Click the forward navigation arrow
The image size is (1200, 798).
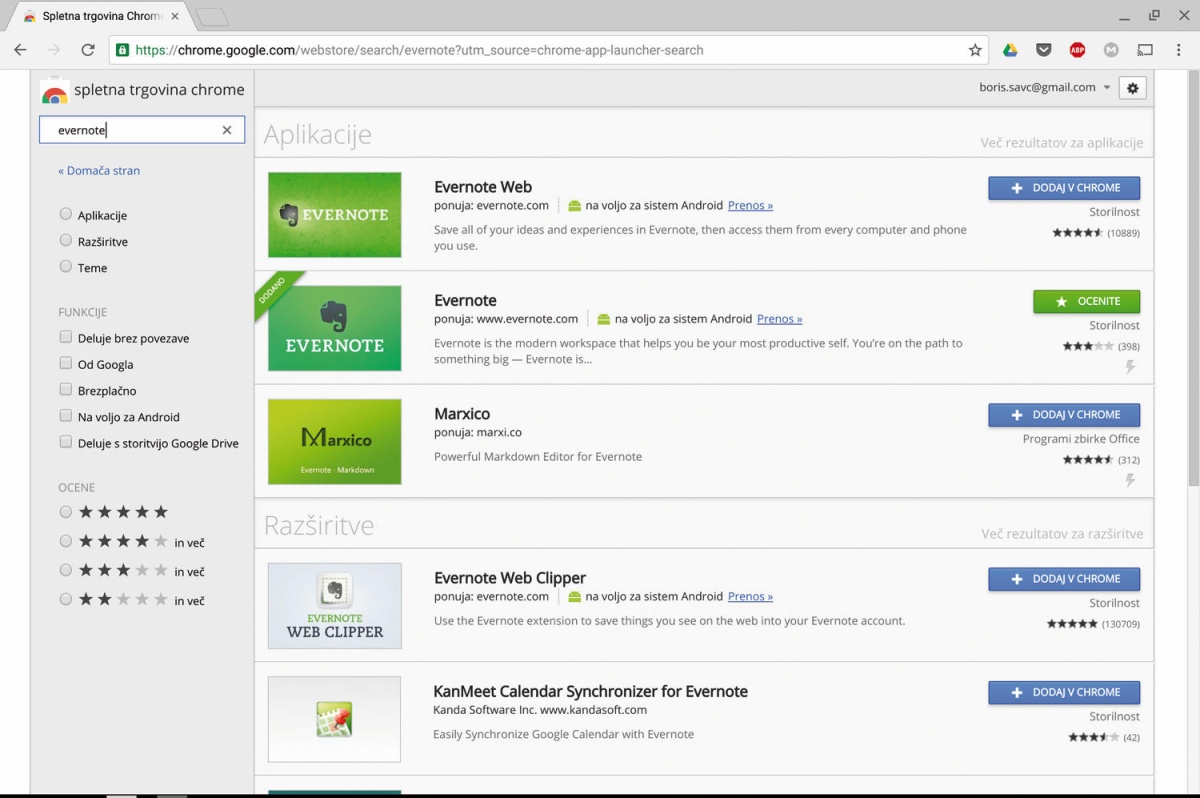(x=54, y=50)
